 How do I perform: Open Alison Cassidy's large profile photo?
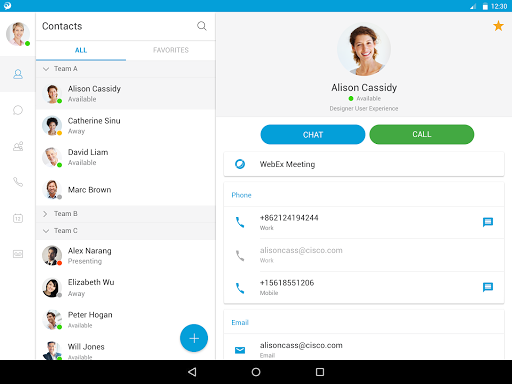point(364,49)
